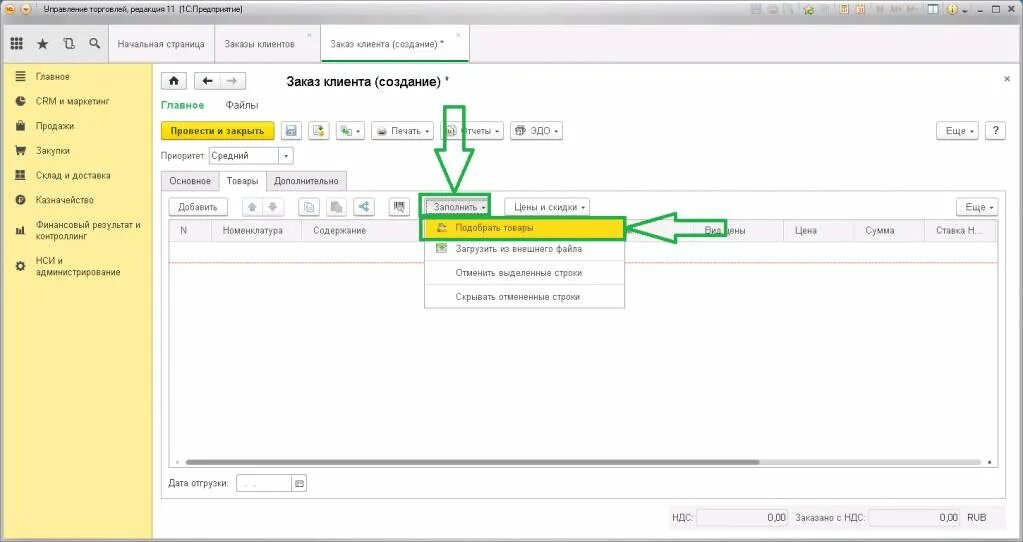
Task: Expand the Приоритет dropdown arrow
Action: pyautogui.click(x=286, y=156)
